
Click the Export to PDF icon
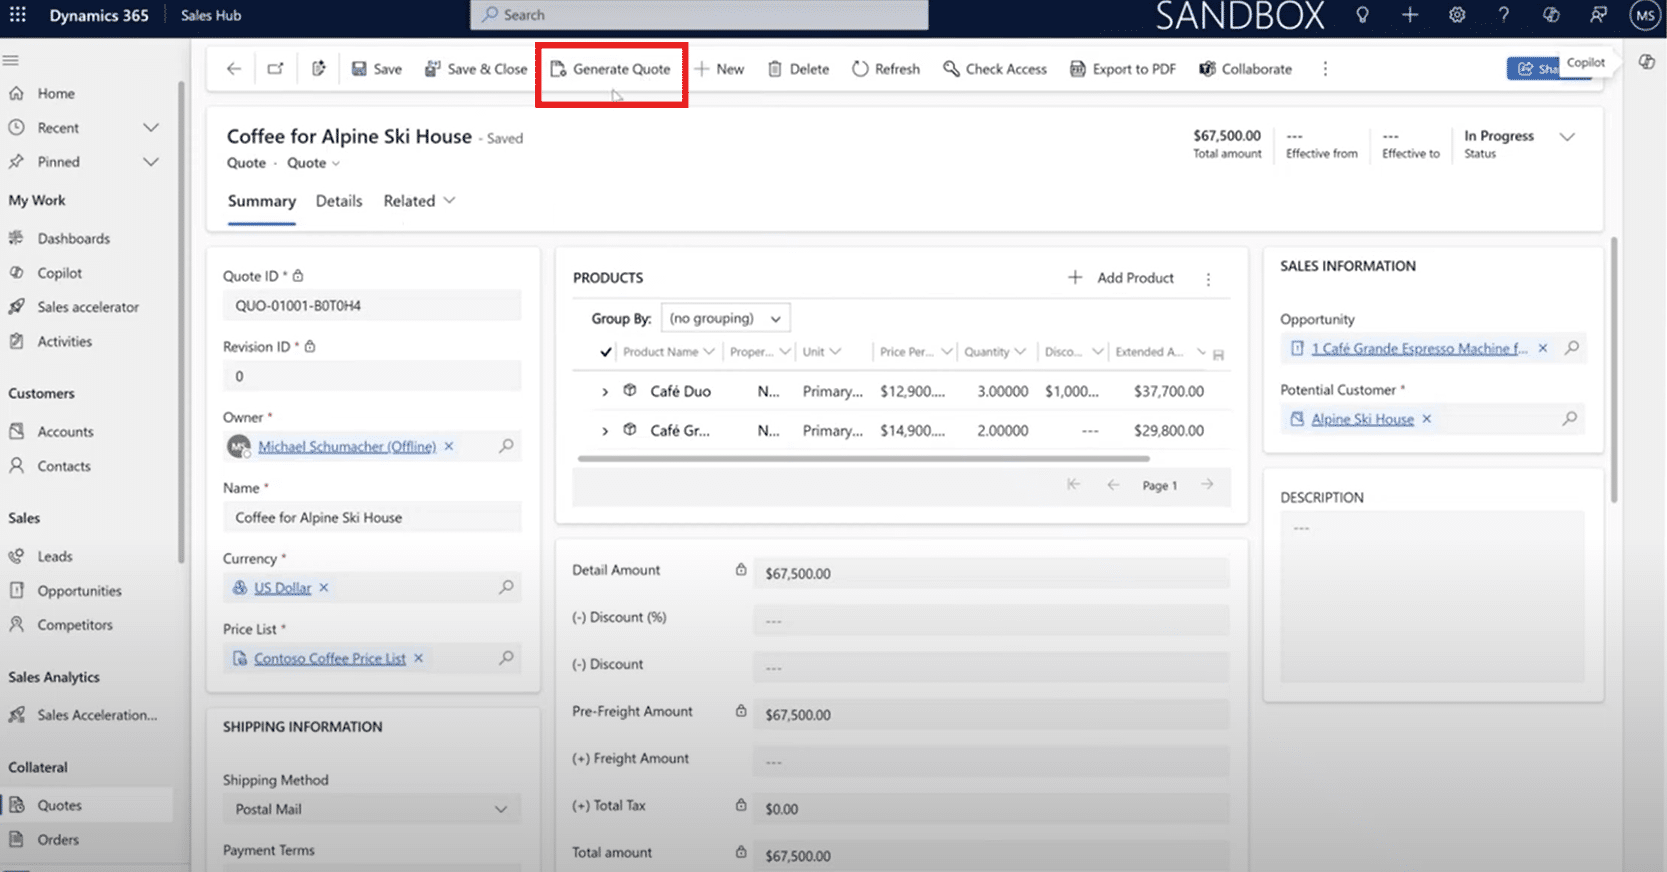1077,69
